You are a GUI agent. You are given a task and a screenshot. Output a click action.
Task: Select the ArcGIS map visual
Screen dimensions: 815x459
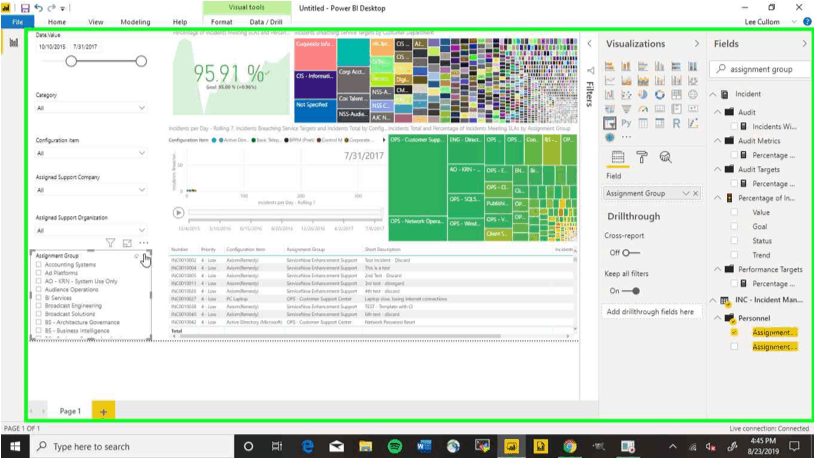(610, 137)
